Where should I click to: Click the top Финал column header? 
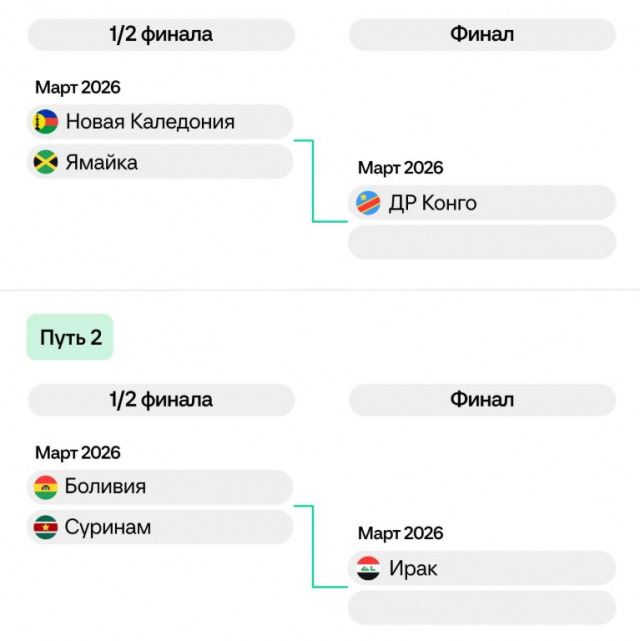point(482,35)
